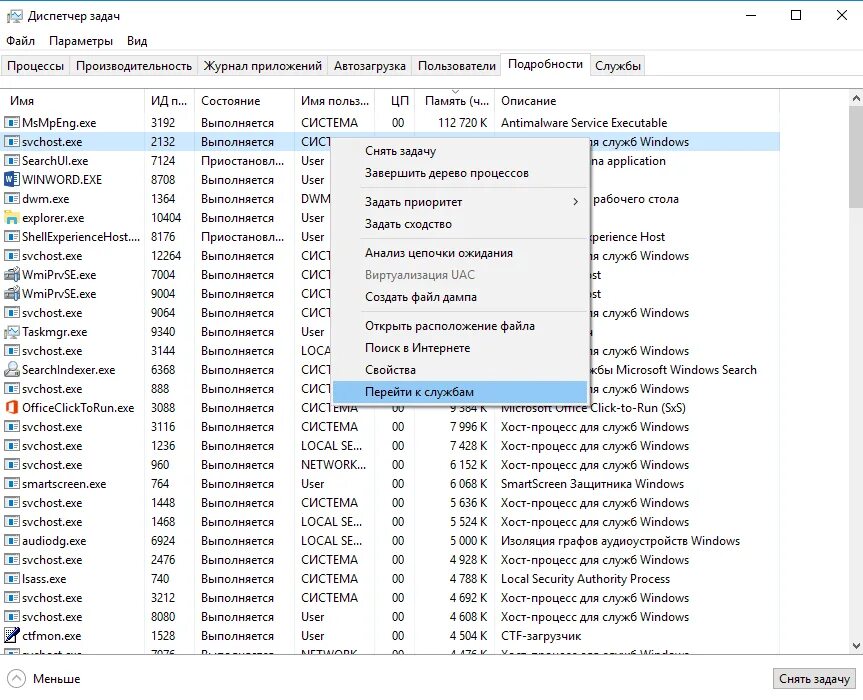Select the Подробности tab
Image resolution: width=863 pixels, height=700 pixels.
tap(545, 64)
